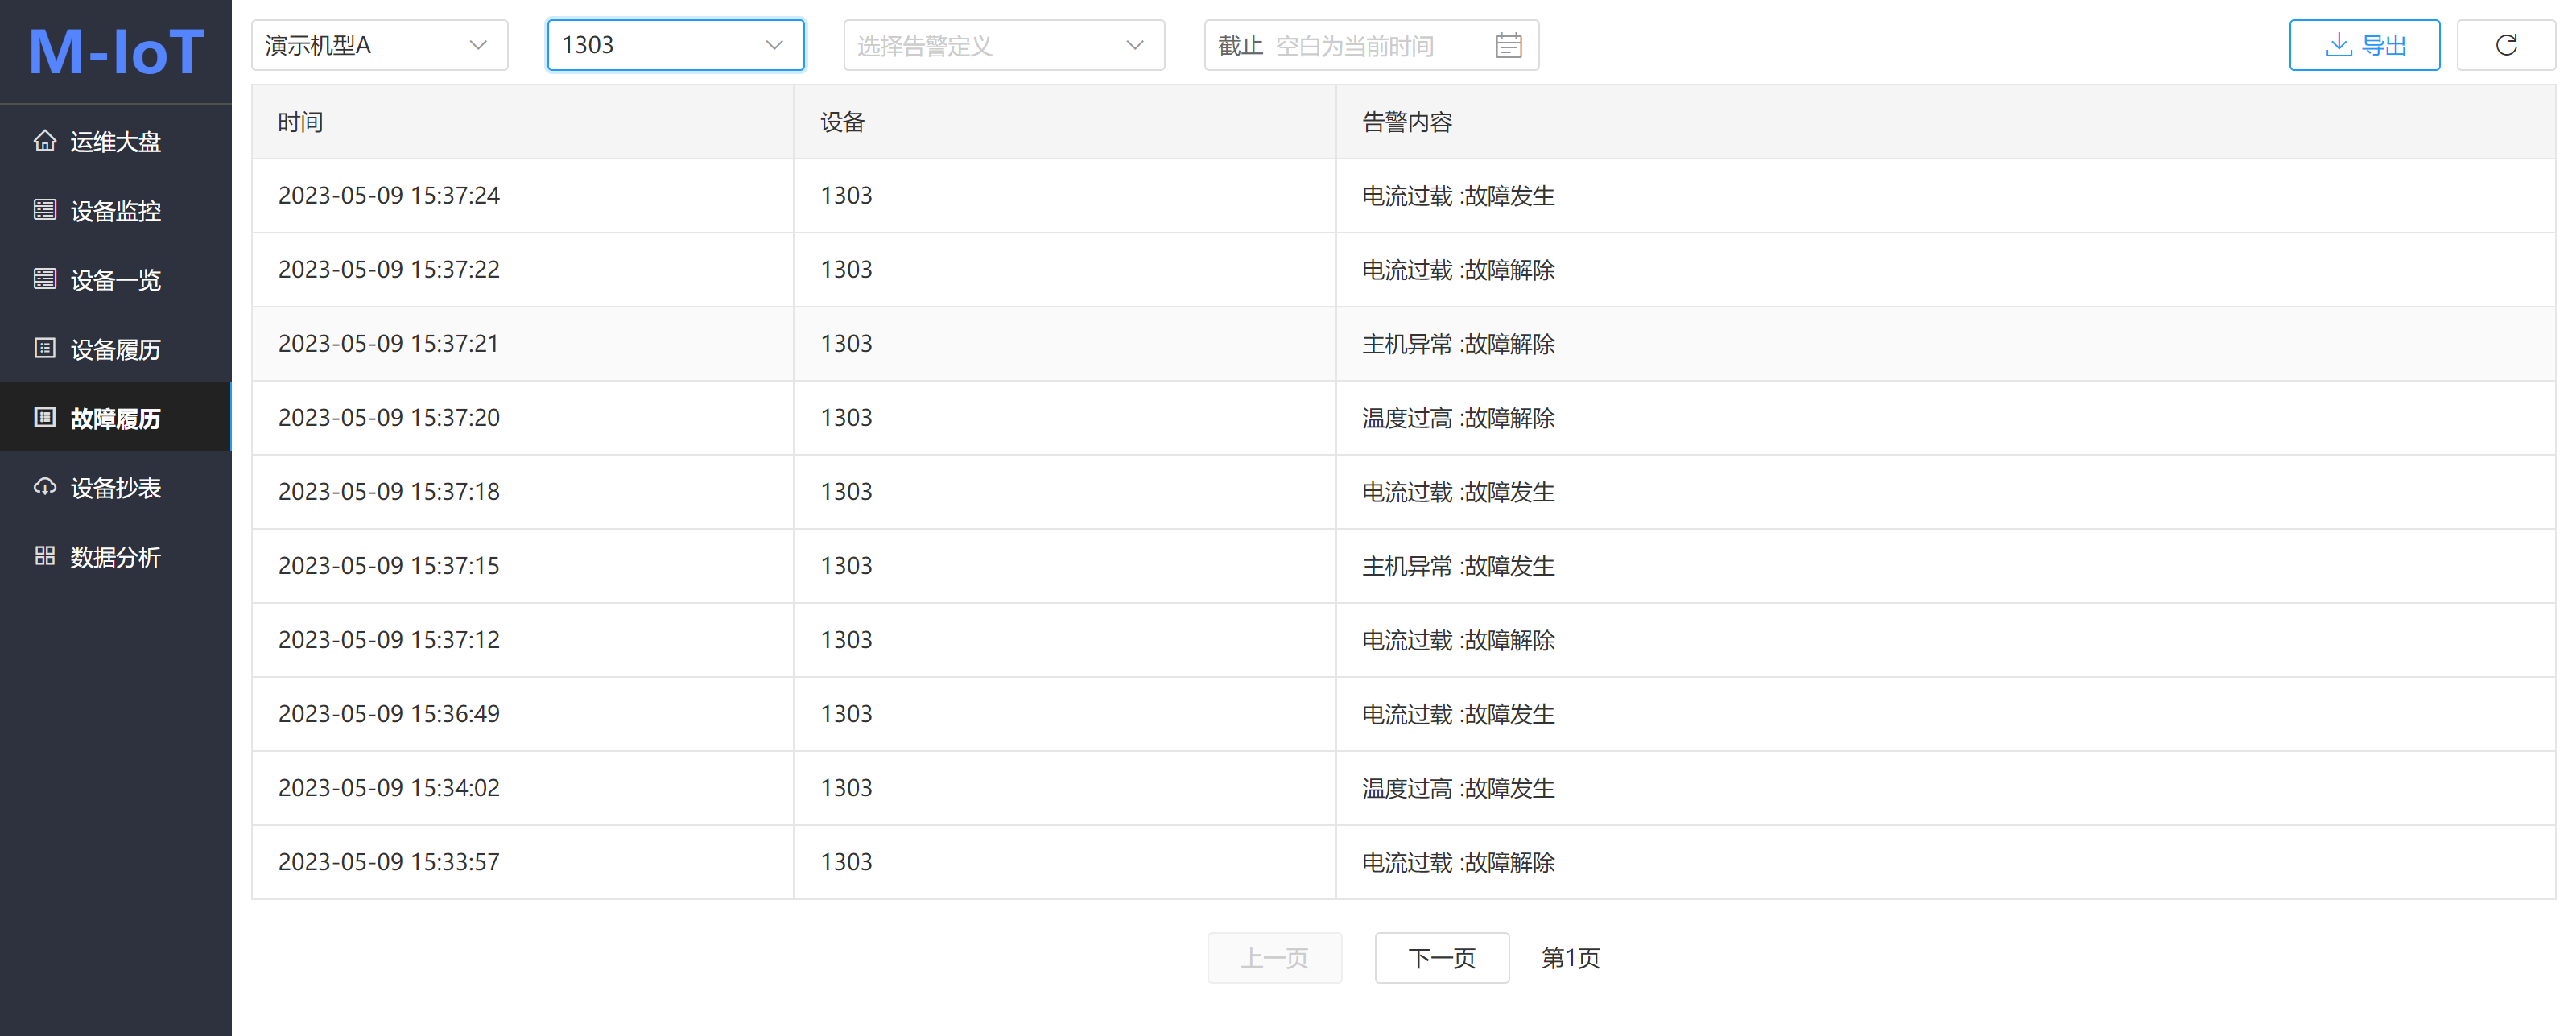Click 电流过载 :故障解除 in the 15:37:22 row
Image resolution: width=2576 pixels, height=1036 pixels.
point(1458,269)
